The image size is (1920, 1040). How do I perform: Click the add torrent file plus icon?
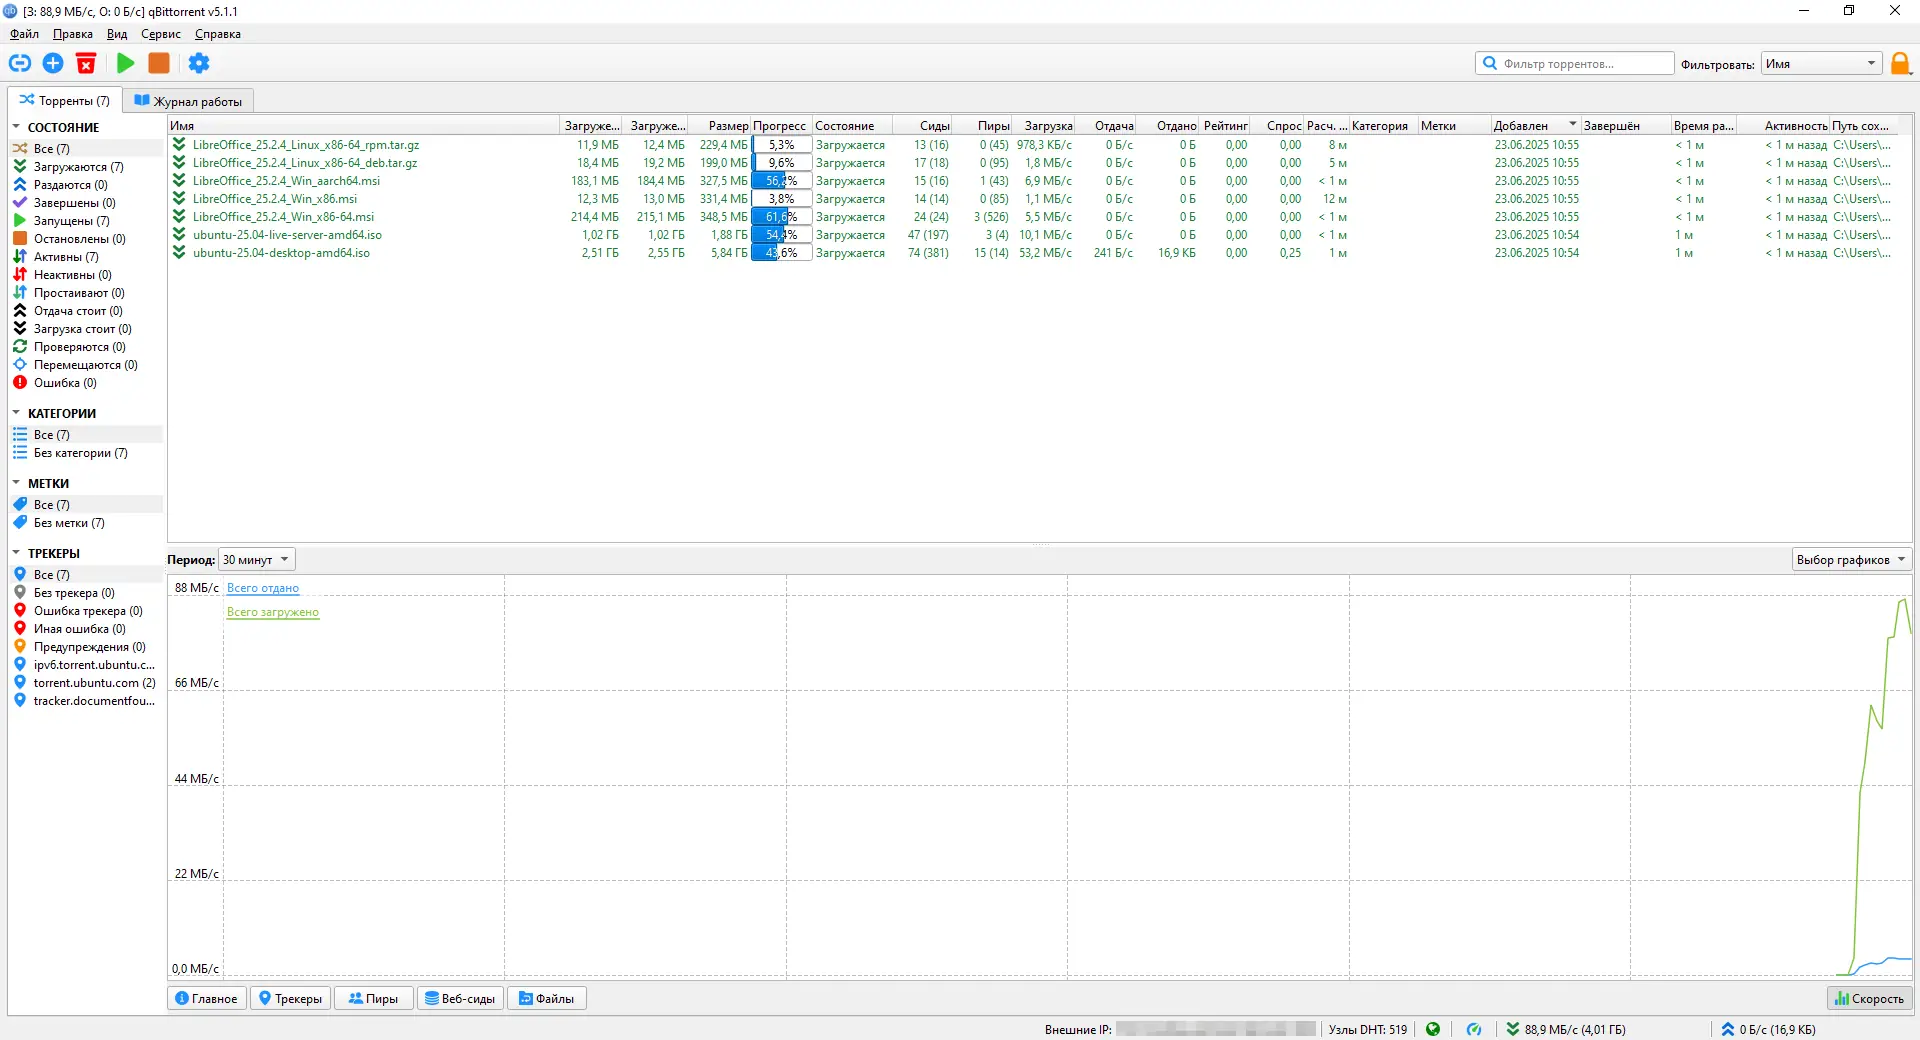click(x=53, y=63)
